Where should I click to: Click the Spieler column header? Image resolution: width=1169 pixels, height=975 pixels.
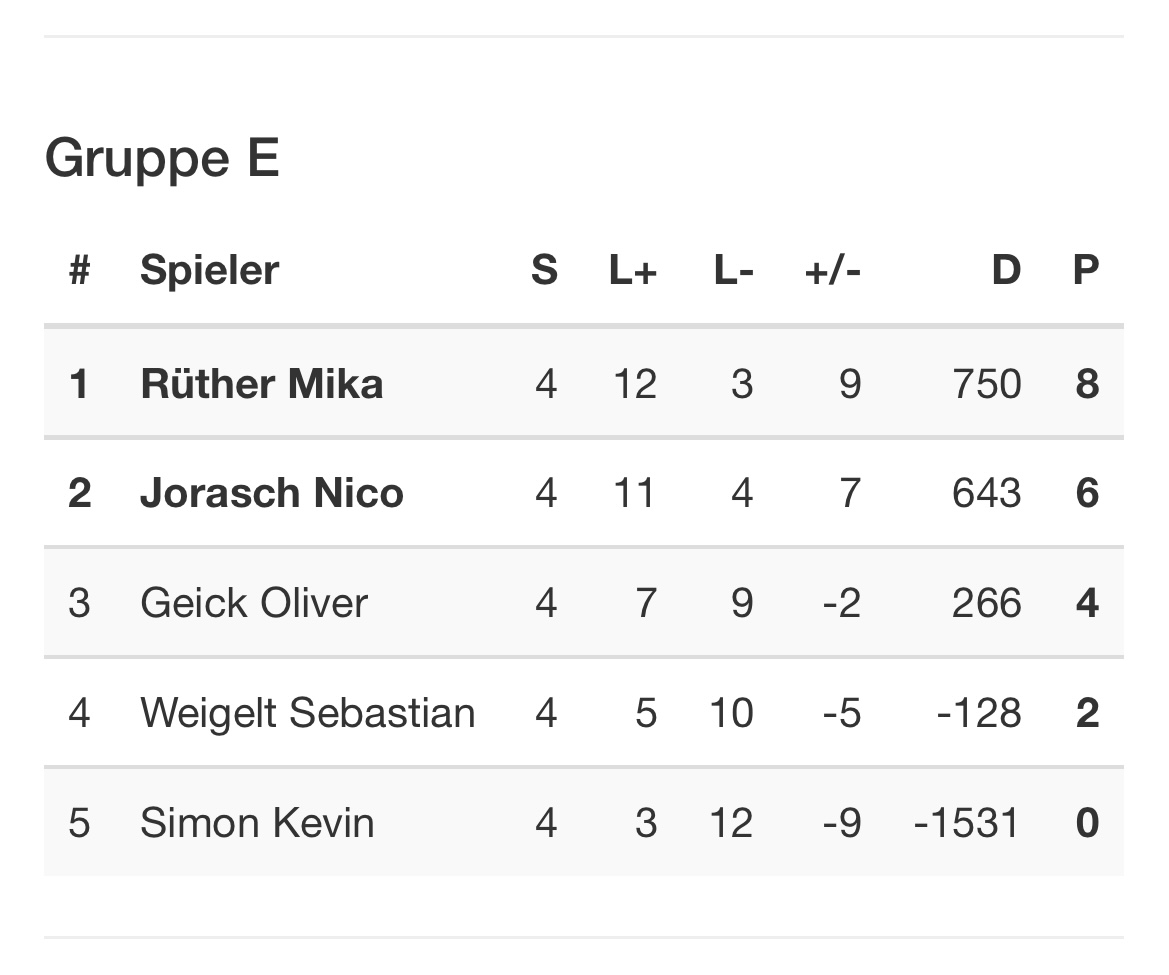coord(209,270)
